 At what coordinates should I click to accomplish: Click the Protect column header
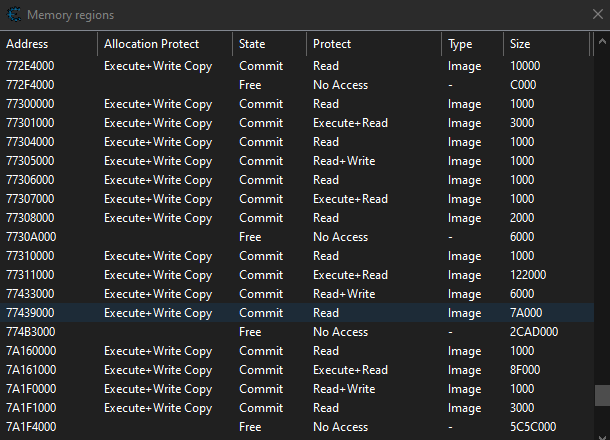pyautogui.click(x=332, y=44)
